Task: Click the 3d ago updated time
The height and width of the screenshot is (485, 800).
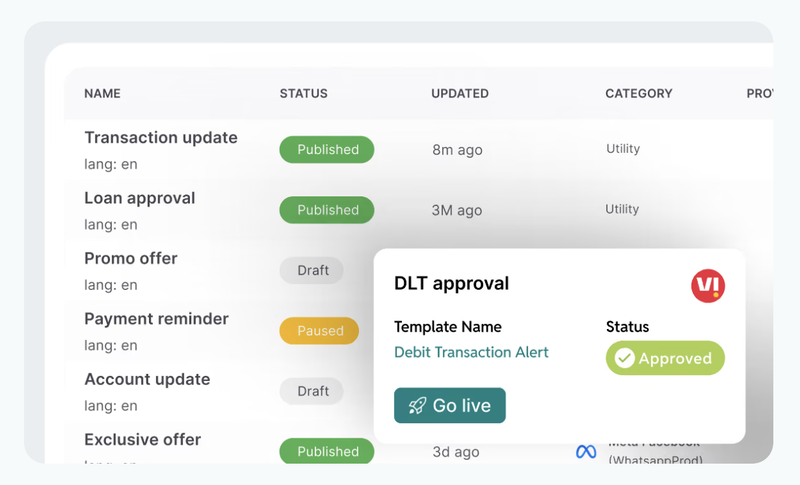Action: click(456, 452)
